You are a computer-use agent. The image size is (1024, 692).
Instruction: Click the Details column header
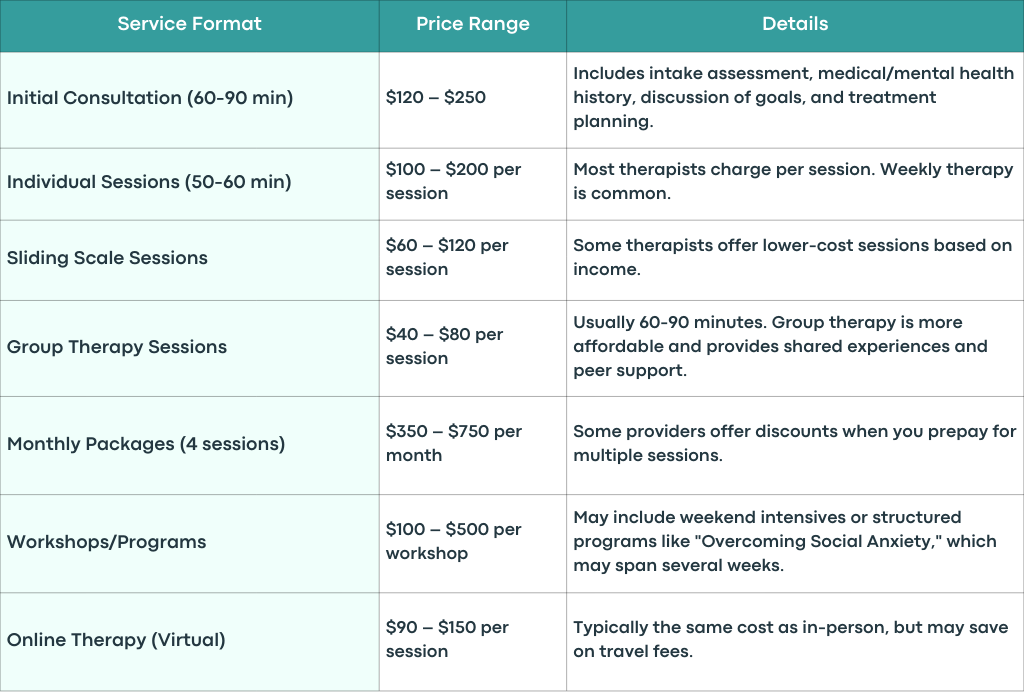(795, 26)
